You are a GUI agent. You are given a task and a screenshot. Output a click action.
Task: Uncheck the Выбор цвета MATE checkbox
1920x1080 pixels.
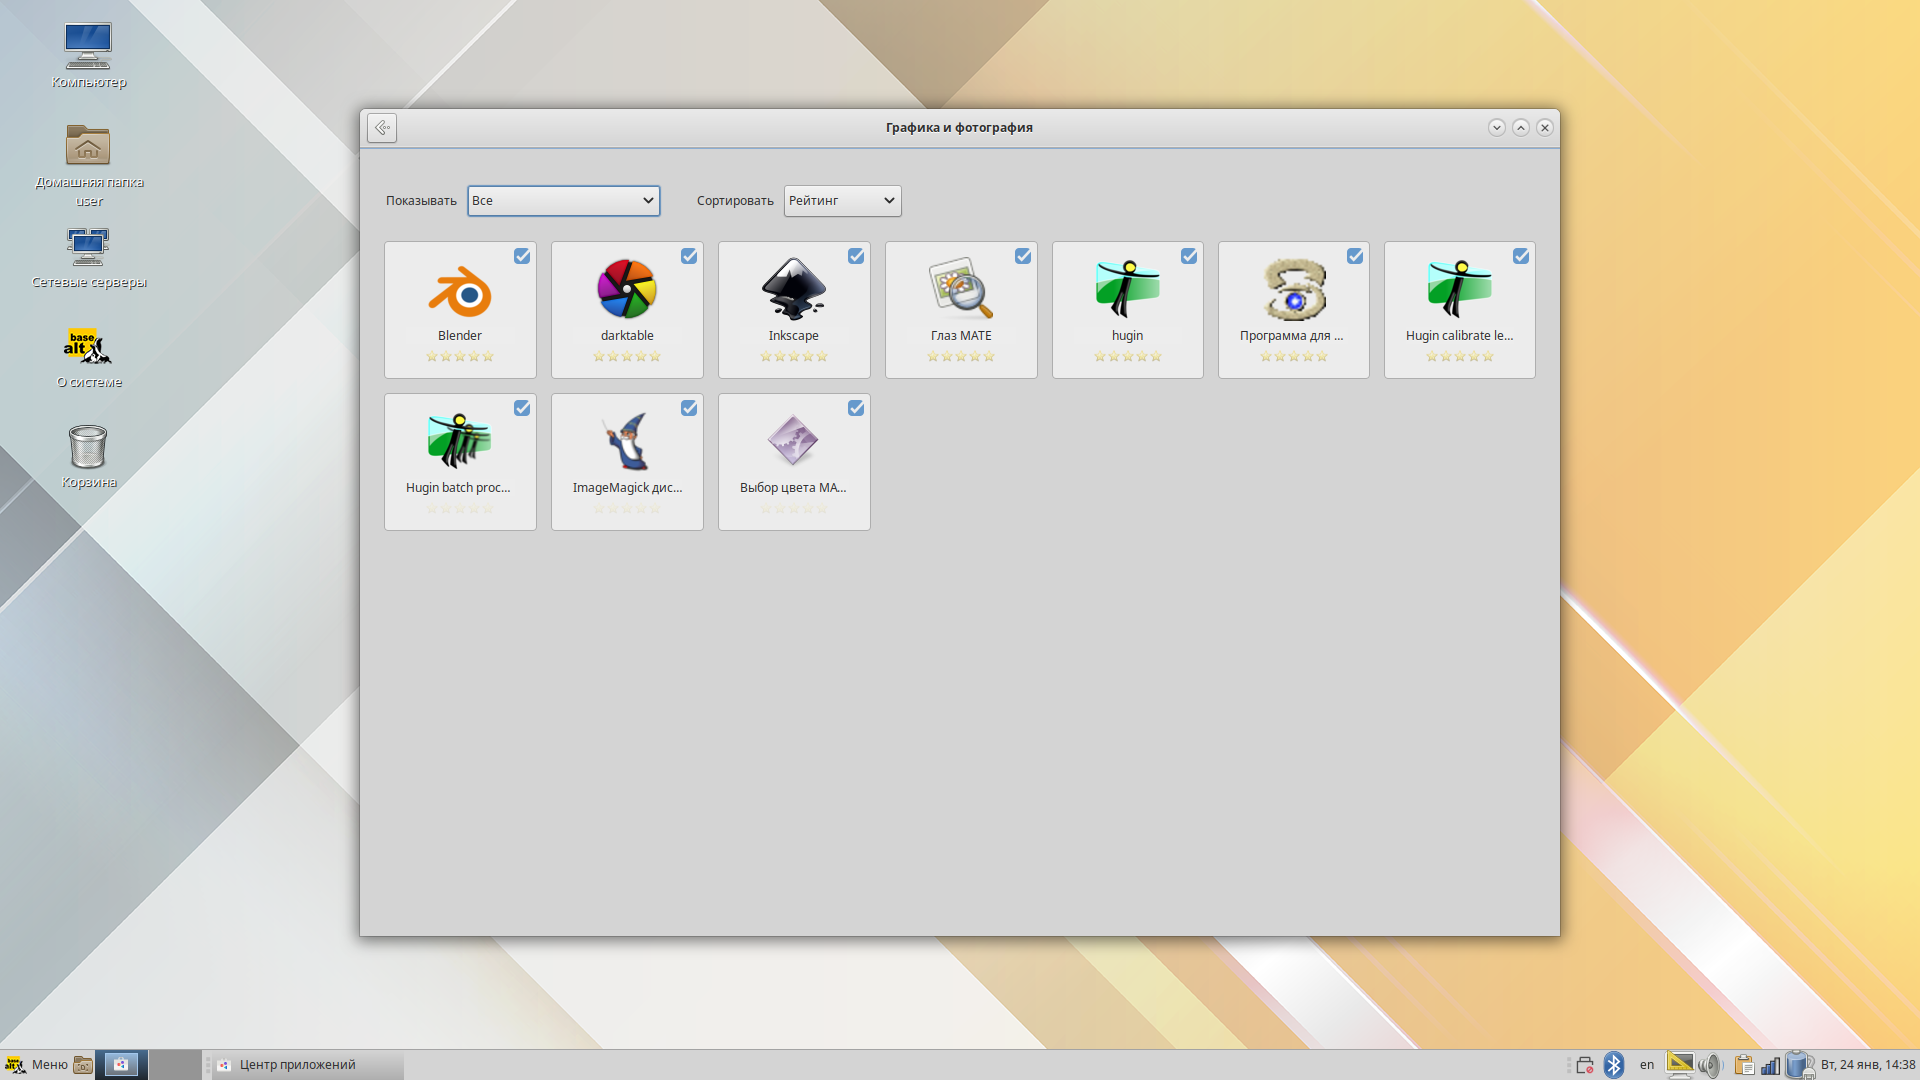(x=856, y=408)
